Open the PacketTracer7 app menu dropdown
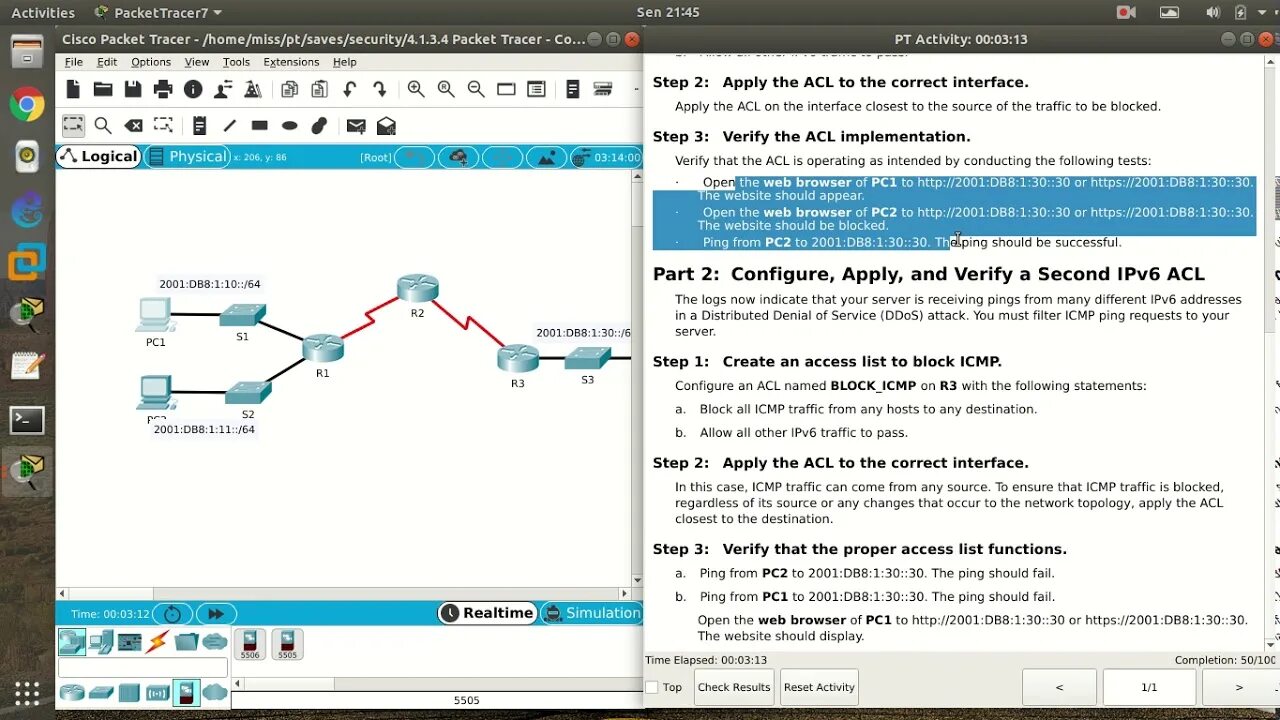The width and height of the screenshot is (1280, 720). (158, 13)
